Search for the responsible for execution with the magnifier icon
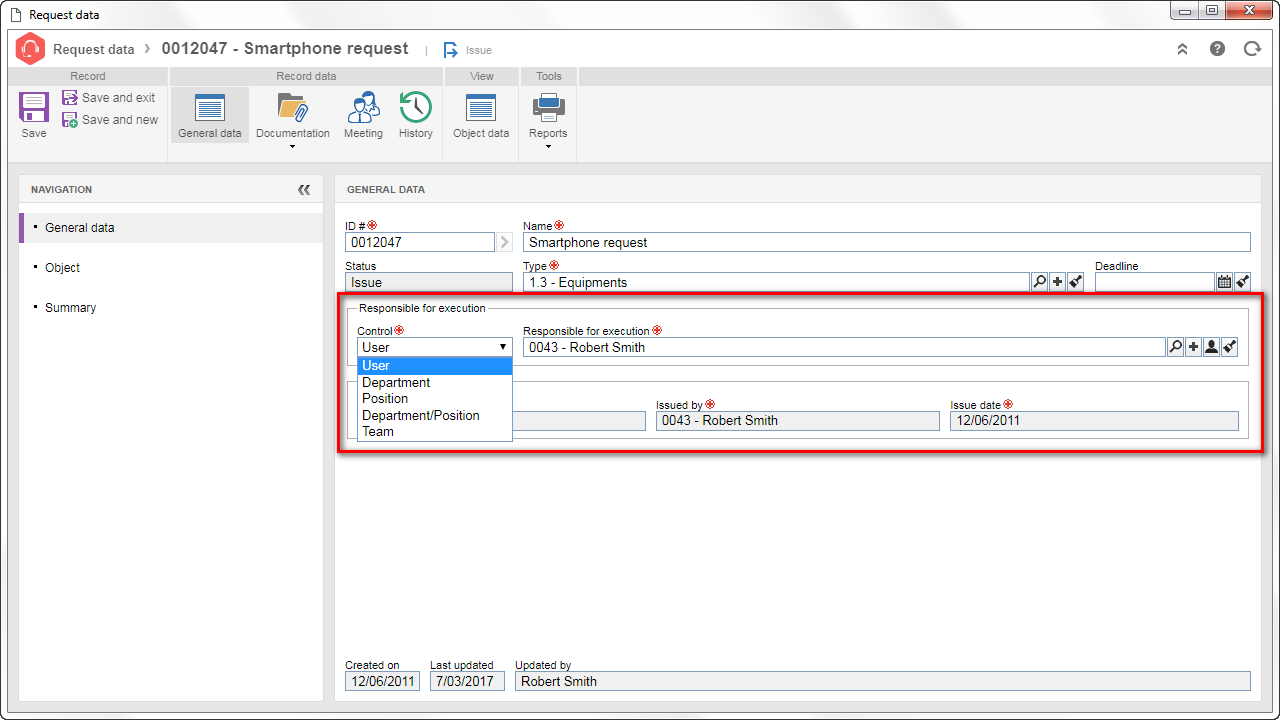The image size is (1280, 720). click(1176, 347)
